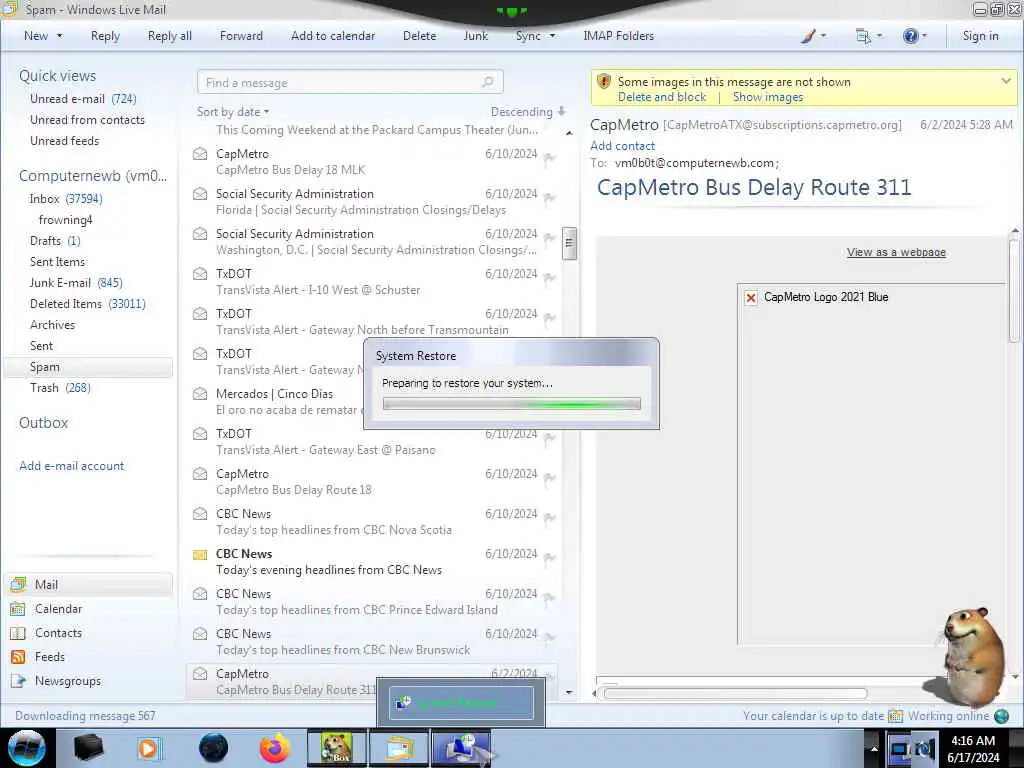
Task: Open CapMetro Bus Delay 18 MLK message
Action: (x=374, y=161)
